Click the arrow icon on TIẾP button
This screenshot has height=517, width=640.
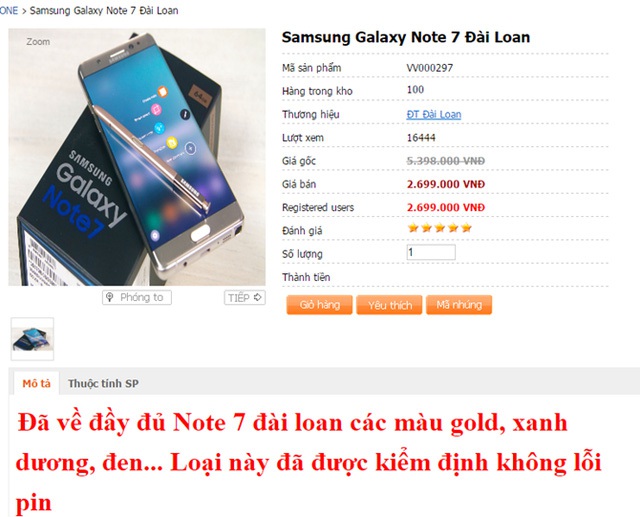(x=258, y=297)
